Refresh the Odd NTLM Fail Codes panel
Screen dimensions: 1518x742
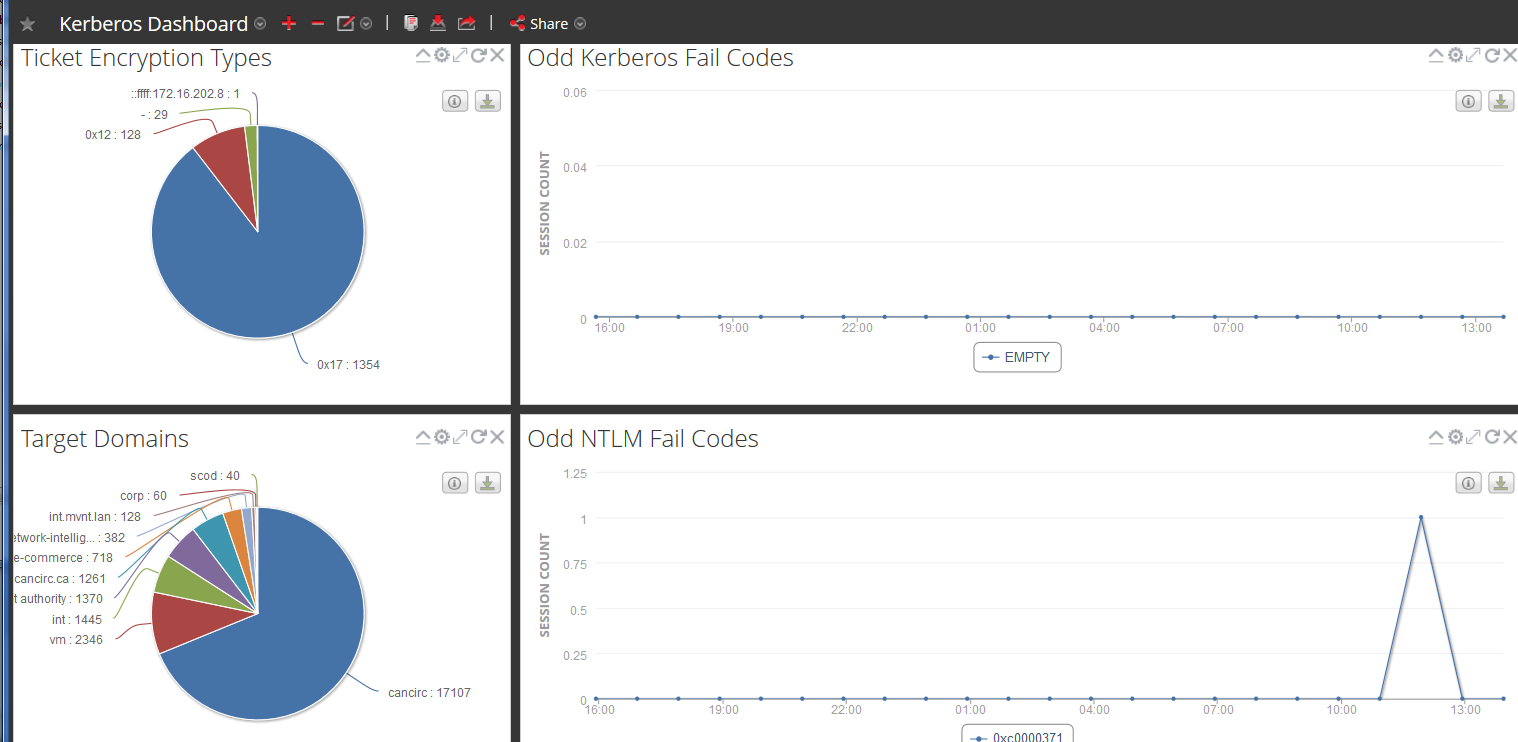tap(1491, 437)
